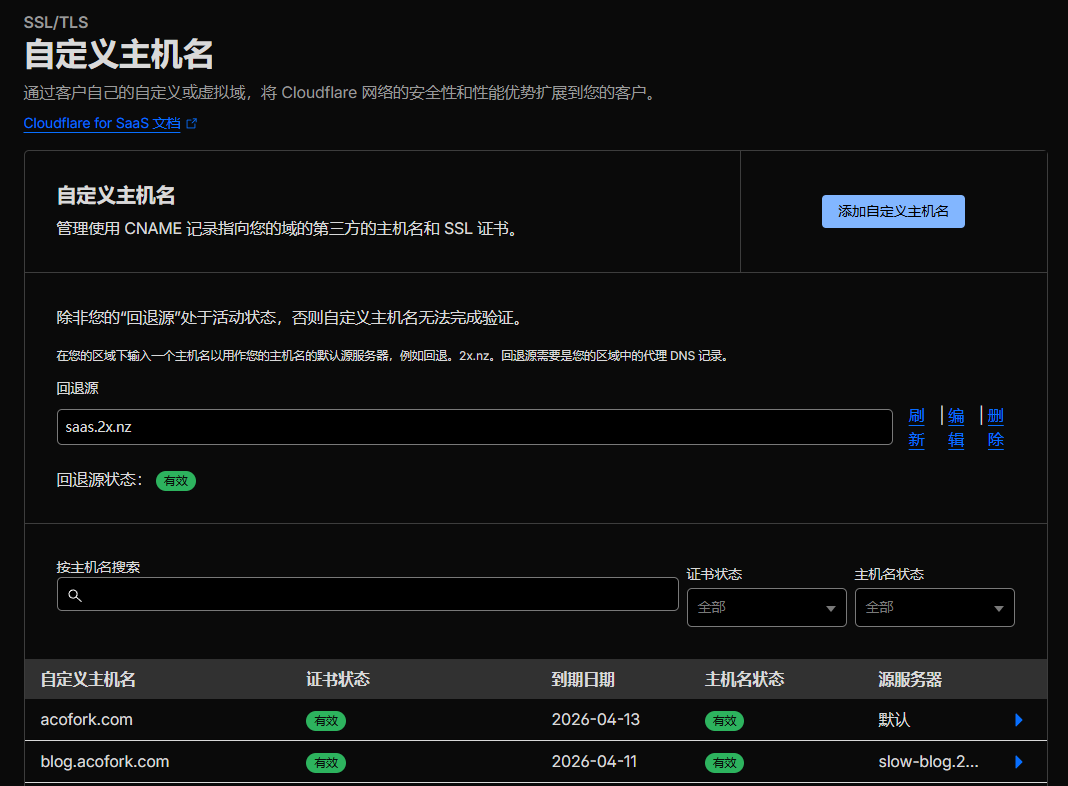Open the 证书状态 filter dropdown

pos(766,608)
